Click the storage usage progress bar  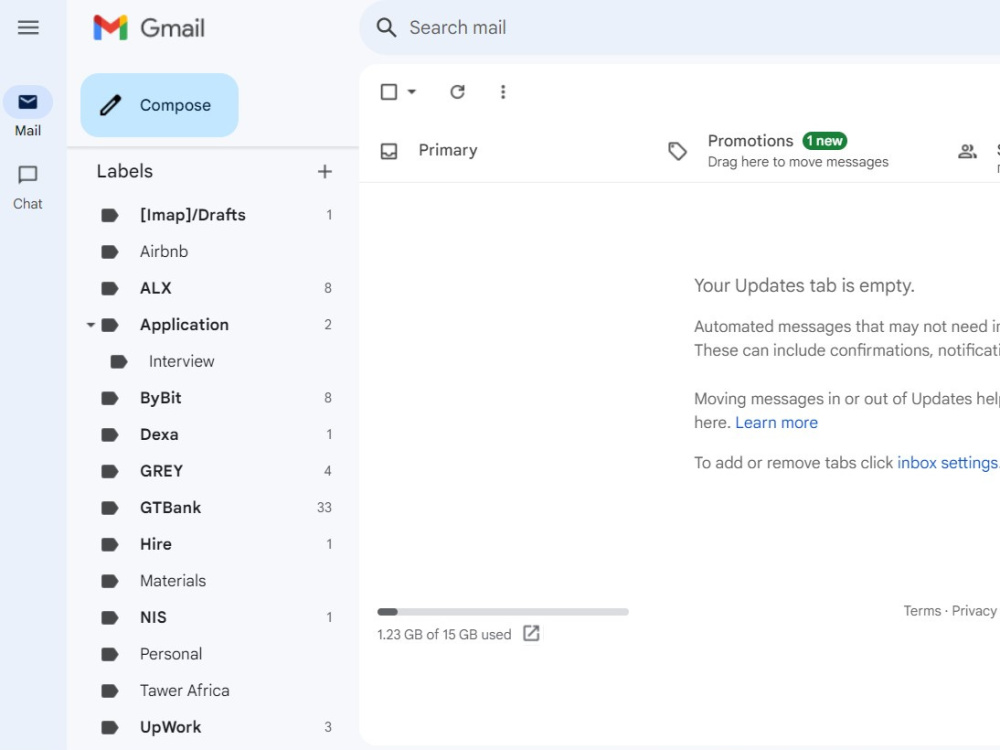(503, 612)
